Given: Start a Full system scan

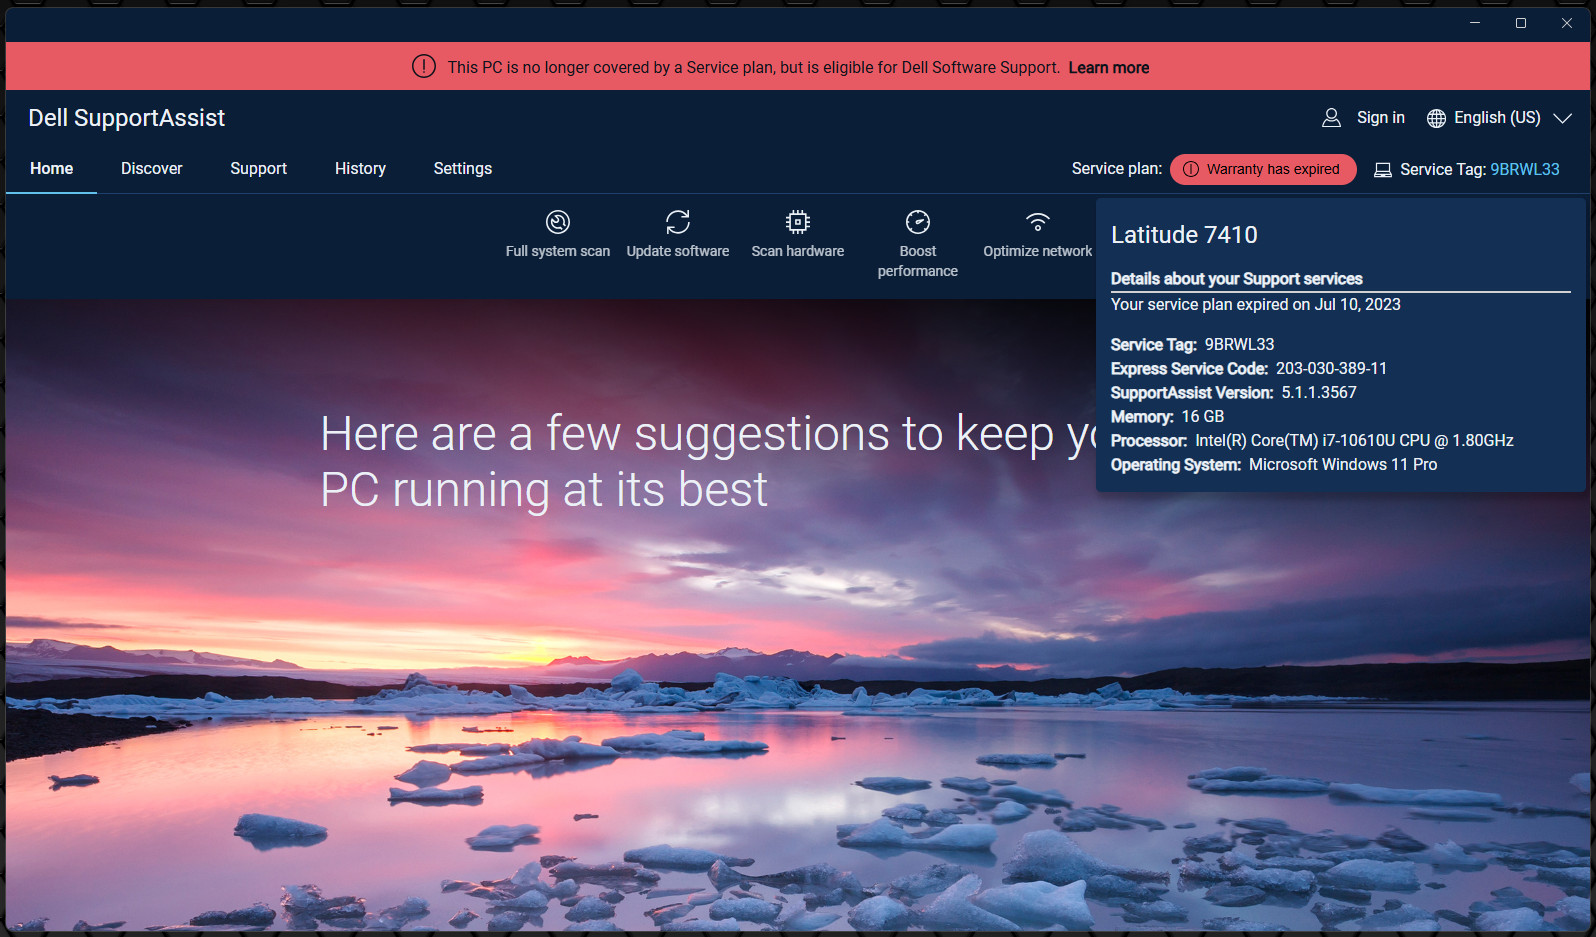Looking at the screenshot, I should click(x=558, y=235).
